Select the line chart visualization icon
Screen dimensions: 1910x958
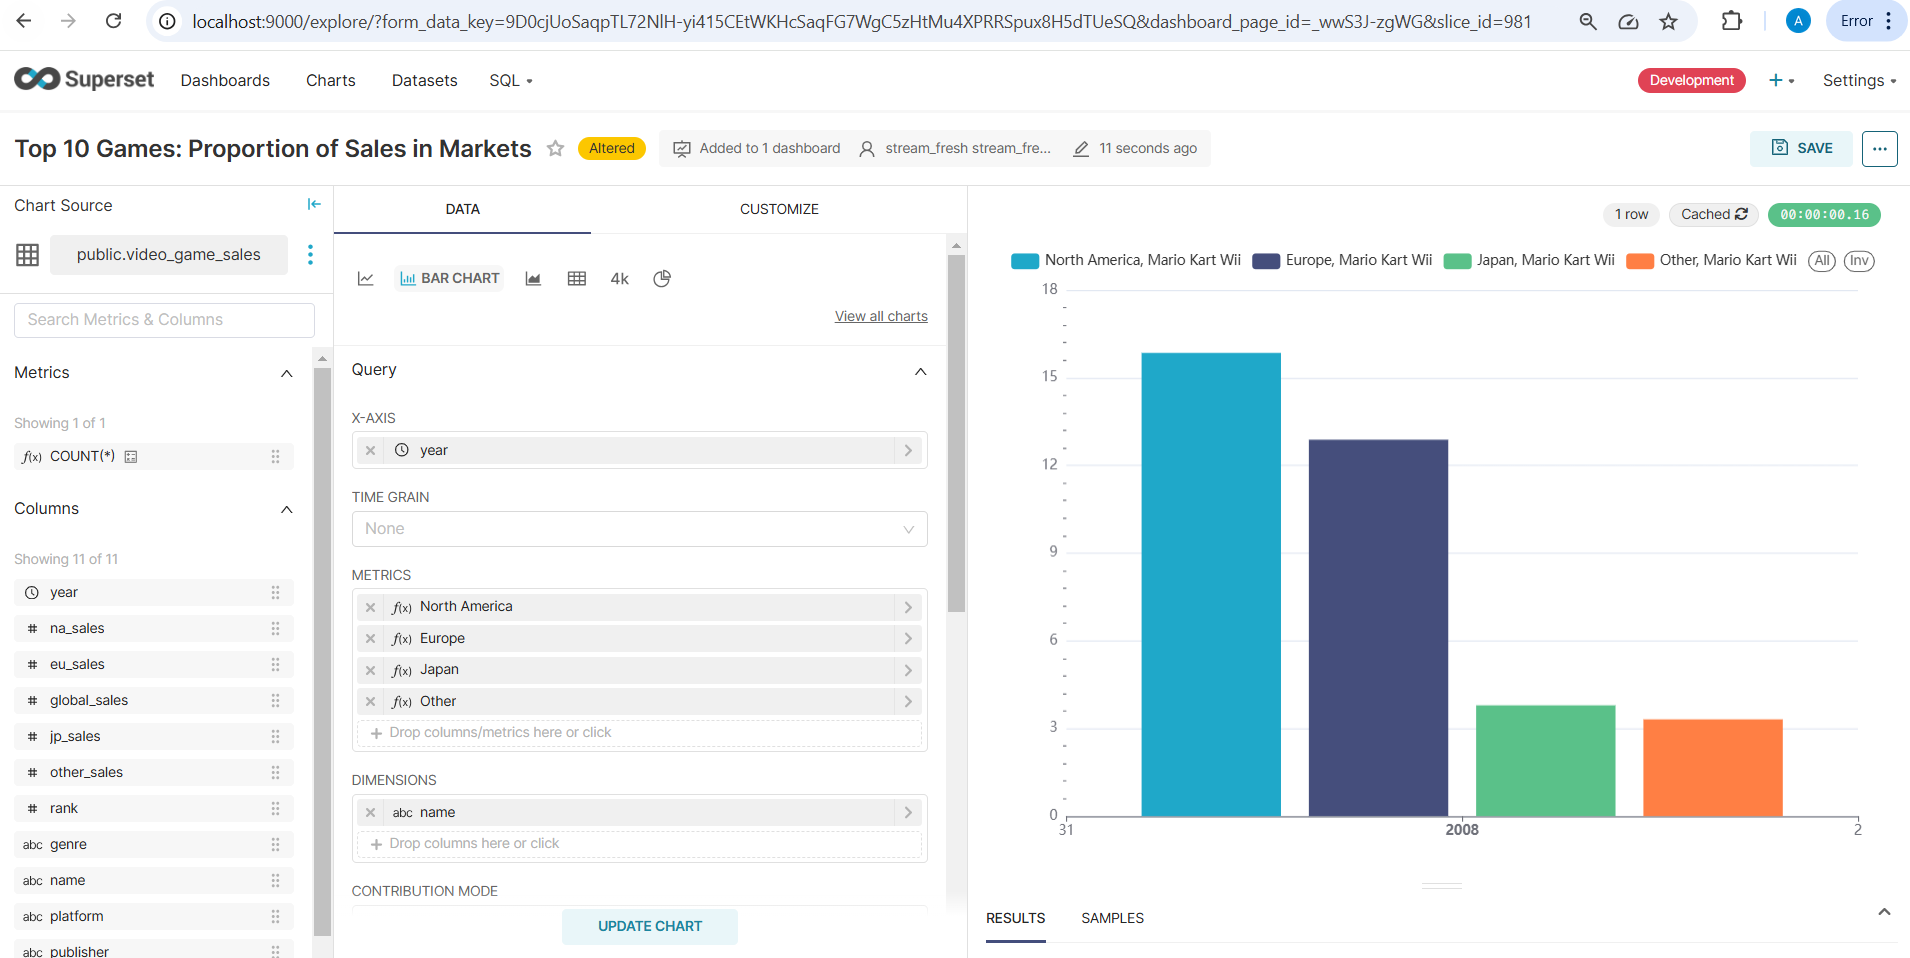(366, 279)
